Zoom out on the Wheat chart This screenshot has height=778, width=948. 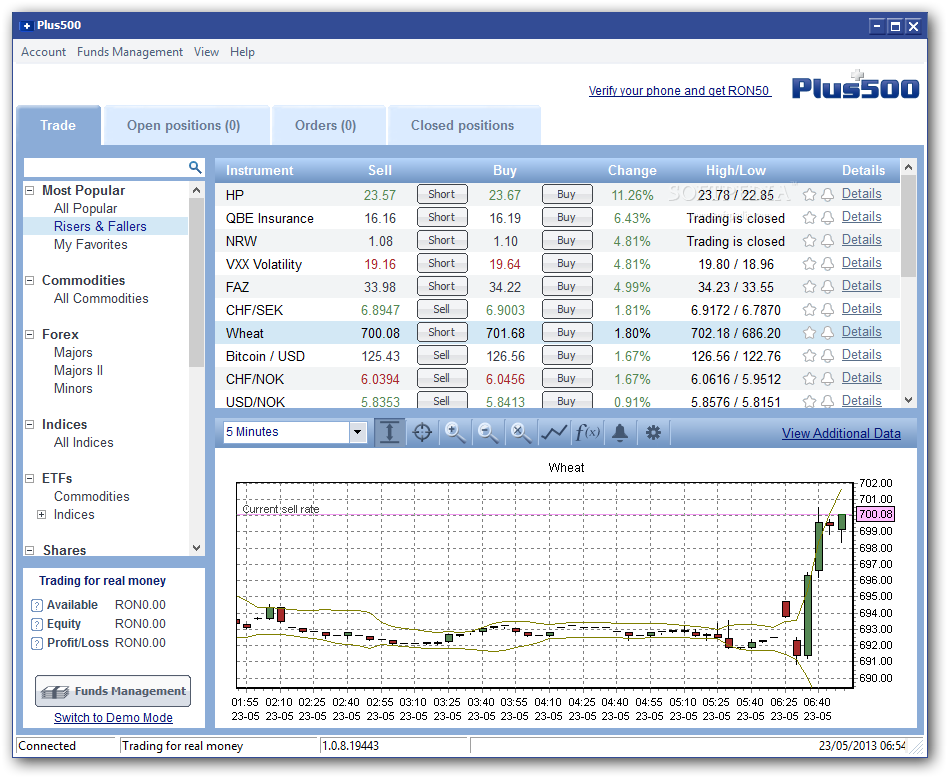487,432
